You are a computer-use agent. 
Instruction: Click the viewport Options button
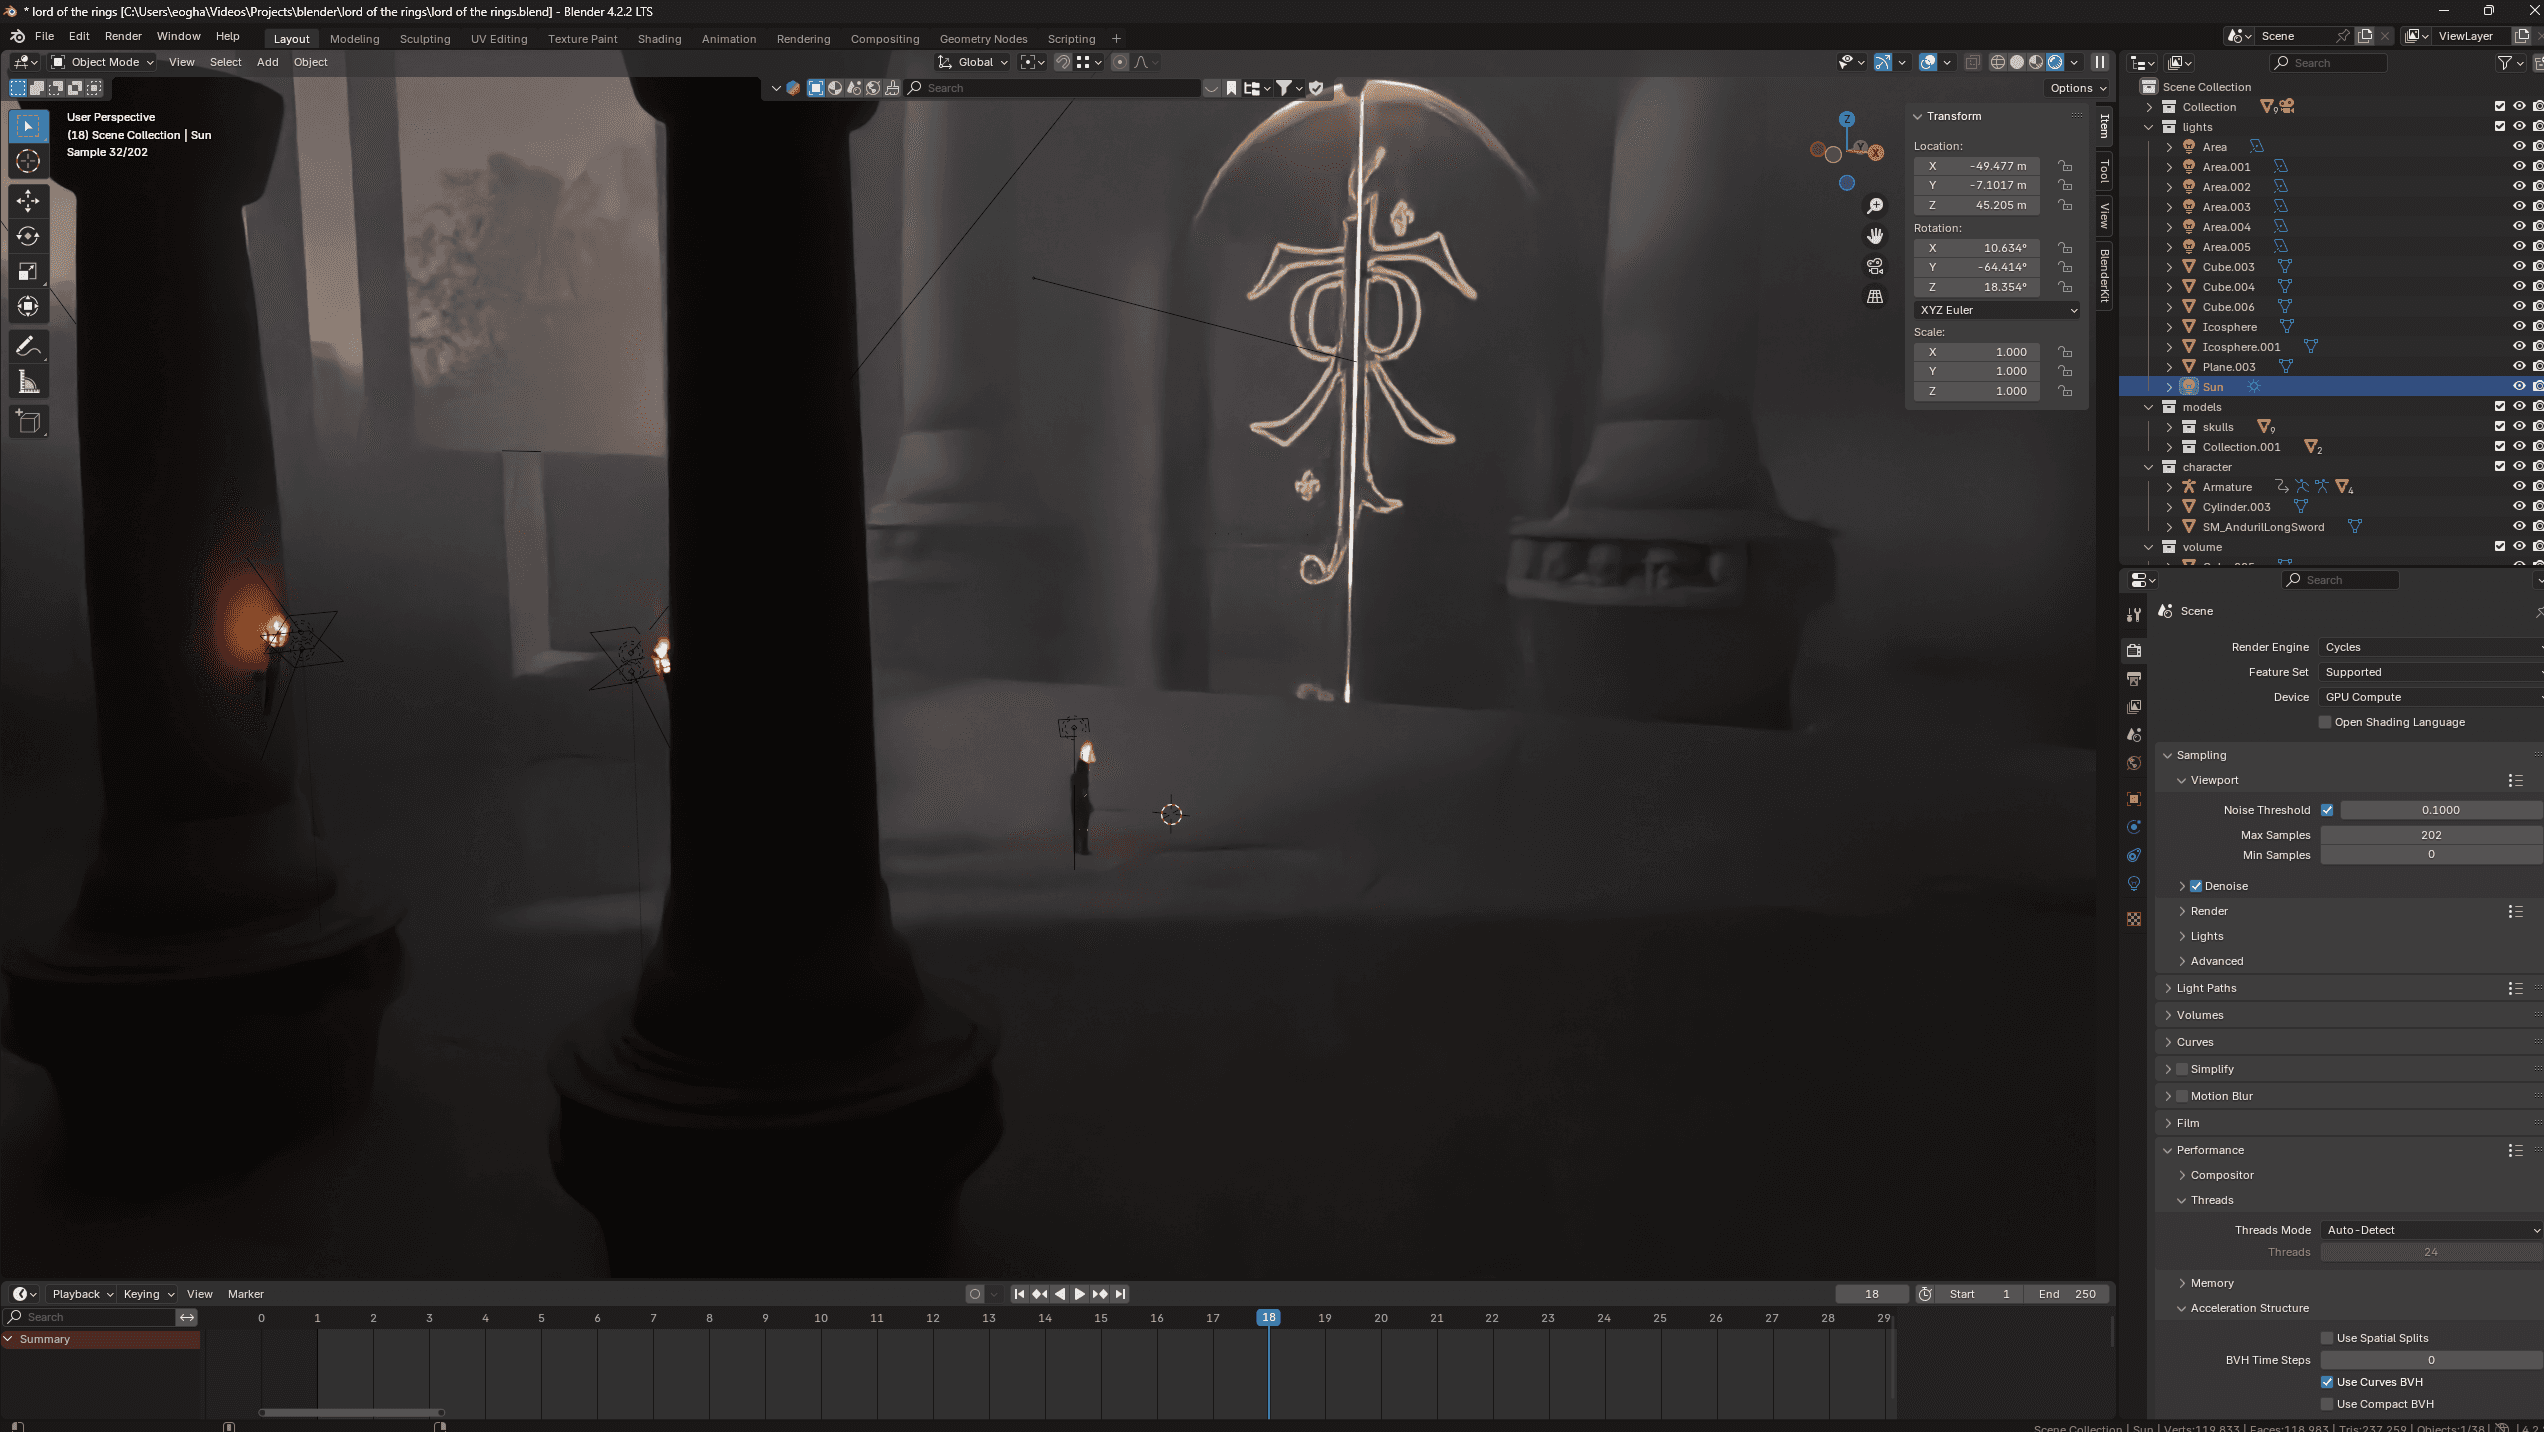click(2077, 88)
